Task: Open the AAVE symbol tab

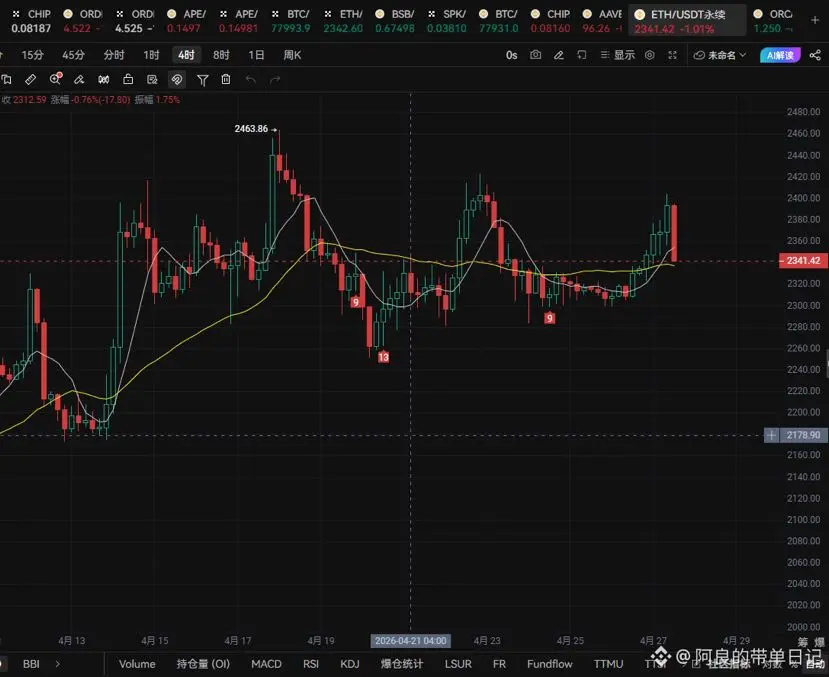Action: click(x=601, y=21)
